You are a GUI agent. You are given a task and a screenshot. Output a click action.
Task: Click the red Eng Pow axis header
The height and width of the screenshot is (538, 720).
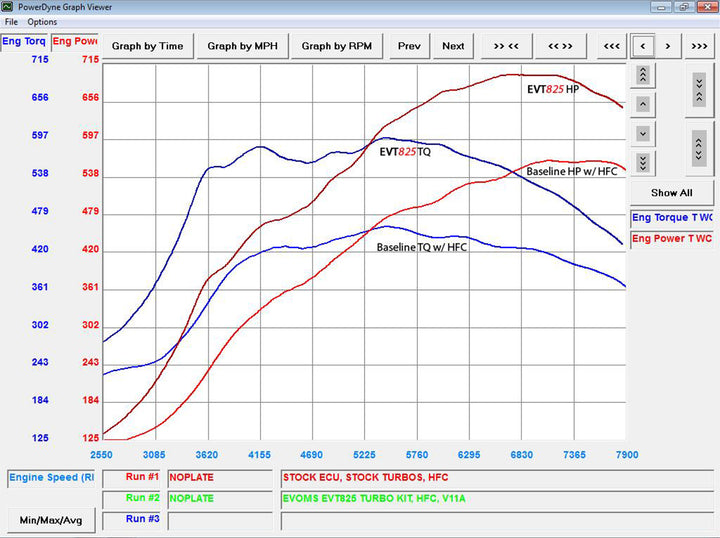tap(75, 41)
